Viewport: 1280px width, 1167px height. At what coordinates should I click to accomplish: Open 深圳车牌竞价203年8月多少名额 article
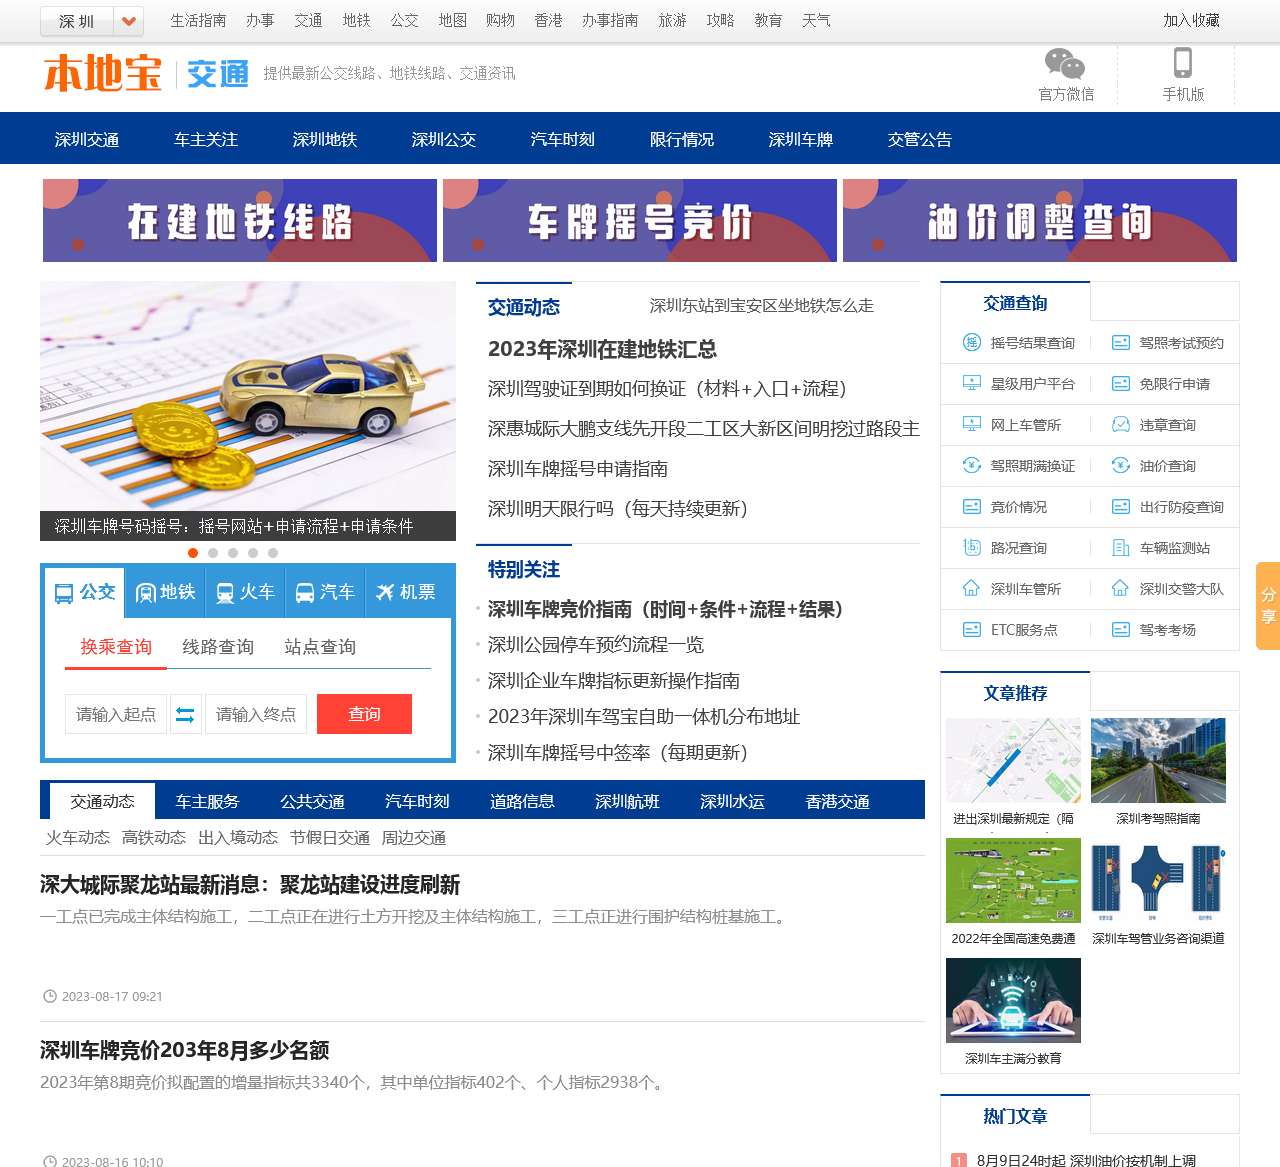(x=185, y=1050)
